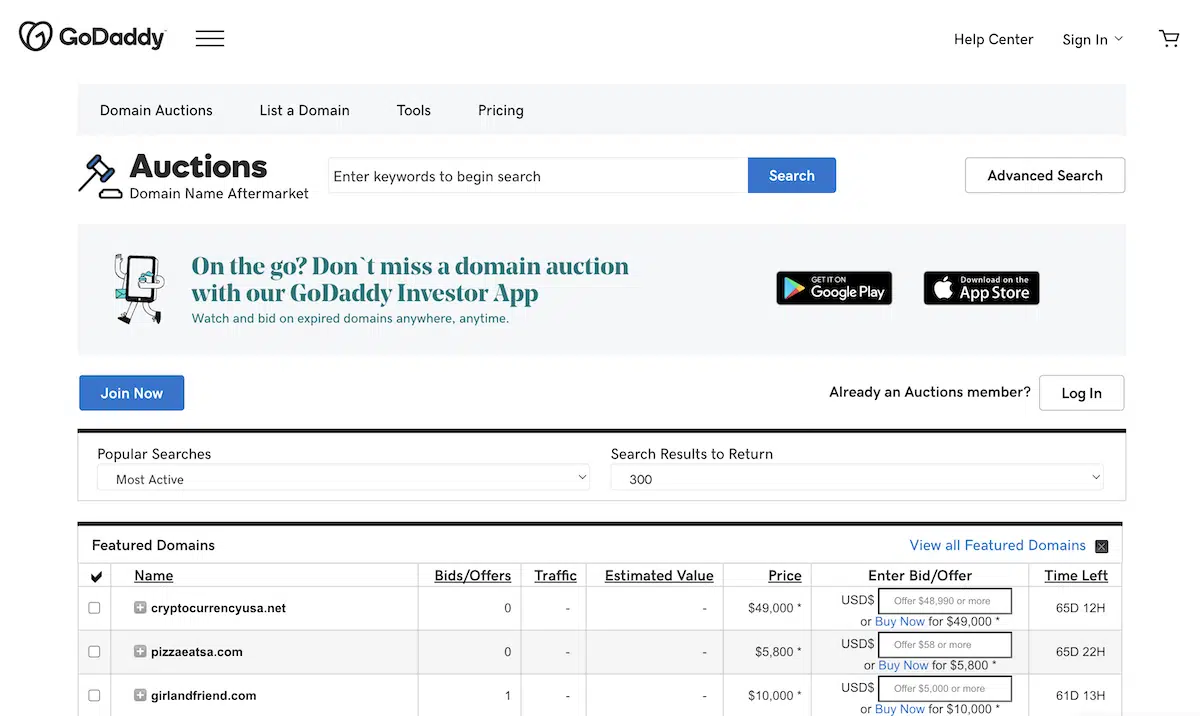Focus the offer field for girlandfriend.com

(x=945, y=689)
